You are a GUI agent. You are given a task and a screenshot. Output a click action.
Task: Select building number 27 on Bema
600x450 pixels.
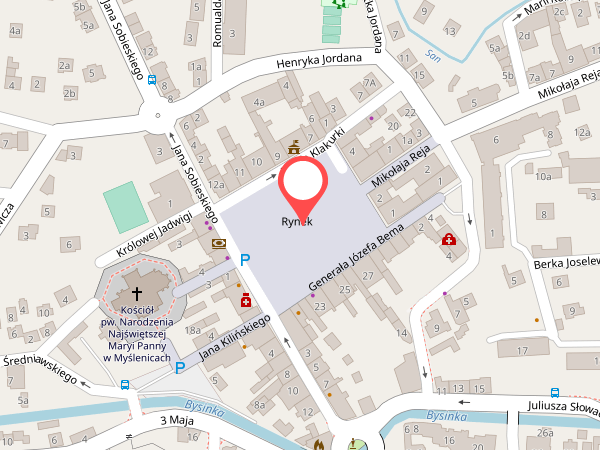point(368,276)
